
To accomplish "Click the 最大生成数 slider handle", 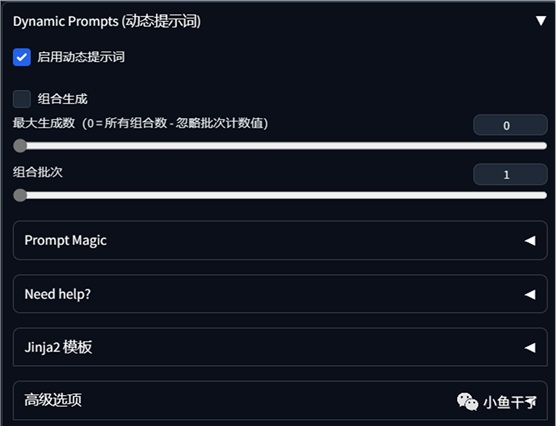I will (20, 146).
